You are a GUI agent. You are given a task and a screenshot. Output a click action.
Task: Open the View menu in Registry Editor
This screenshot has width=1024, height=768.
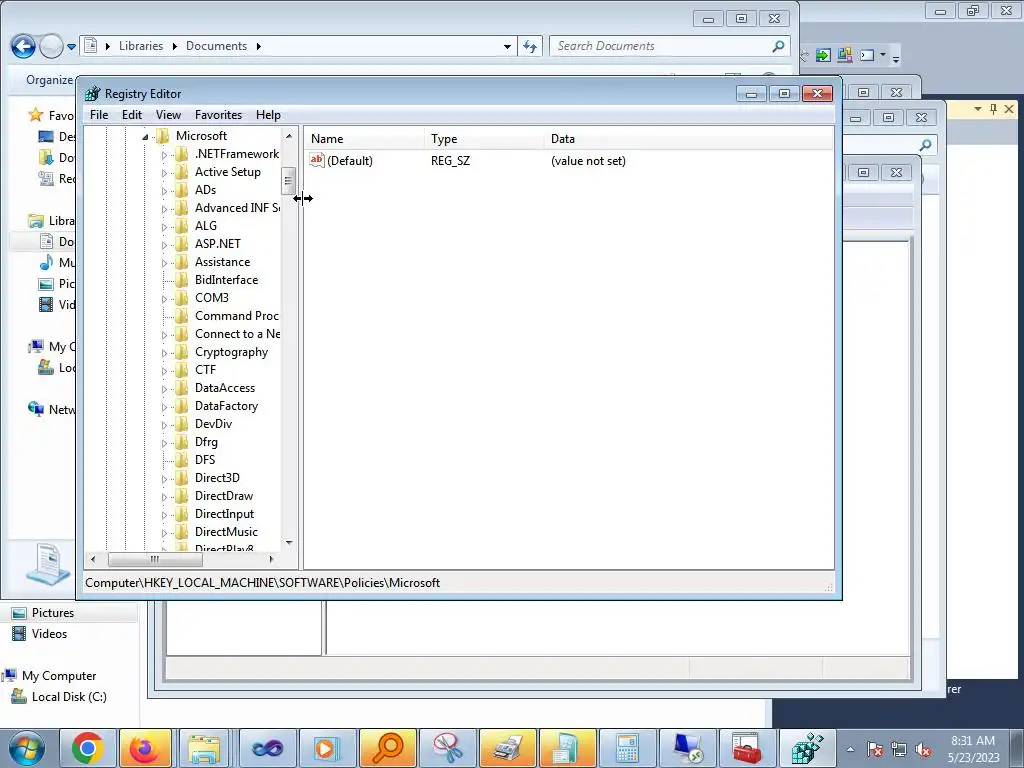click(168, 115)
